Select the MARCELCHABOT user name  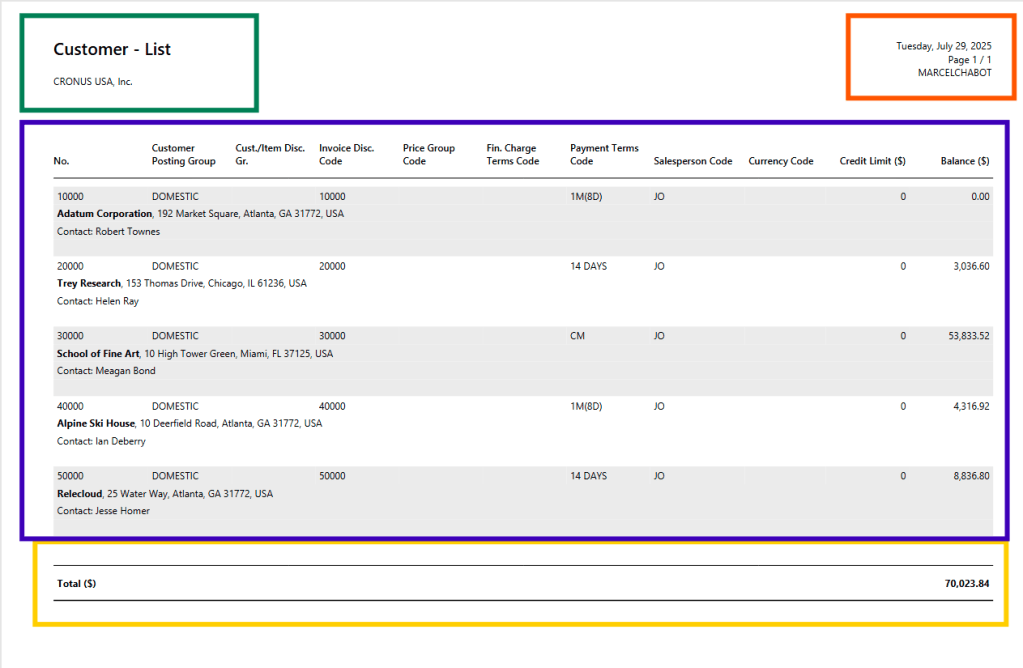click(x=954, y=73)
